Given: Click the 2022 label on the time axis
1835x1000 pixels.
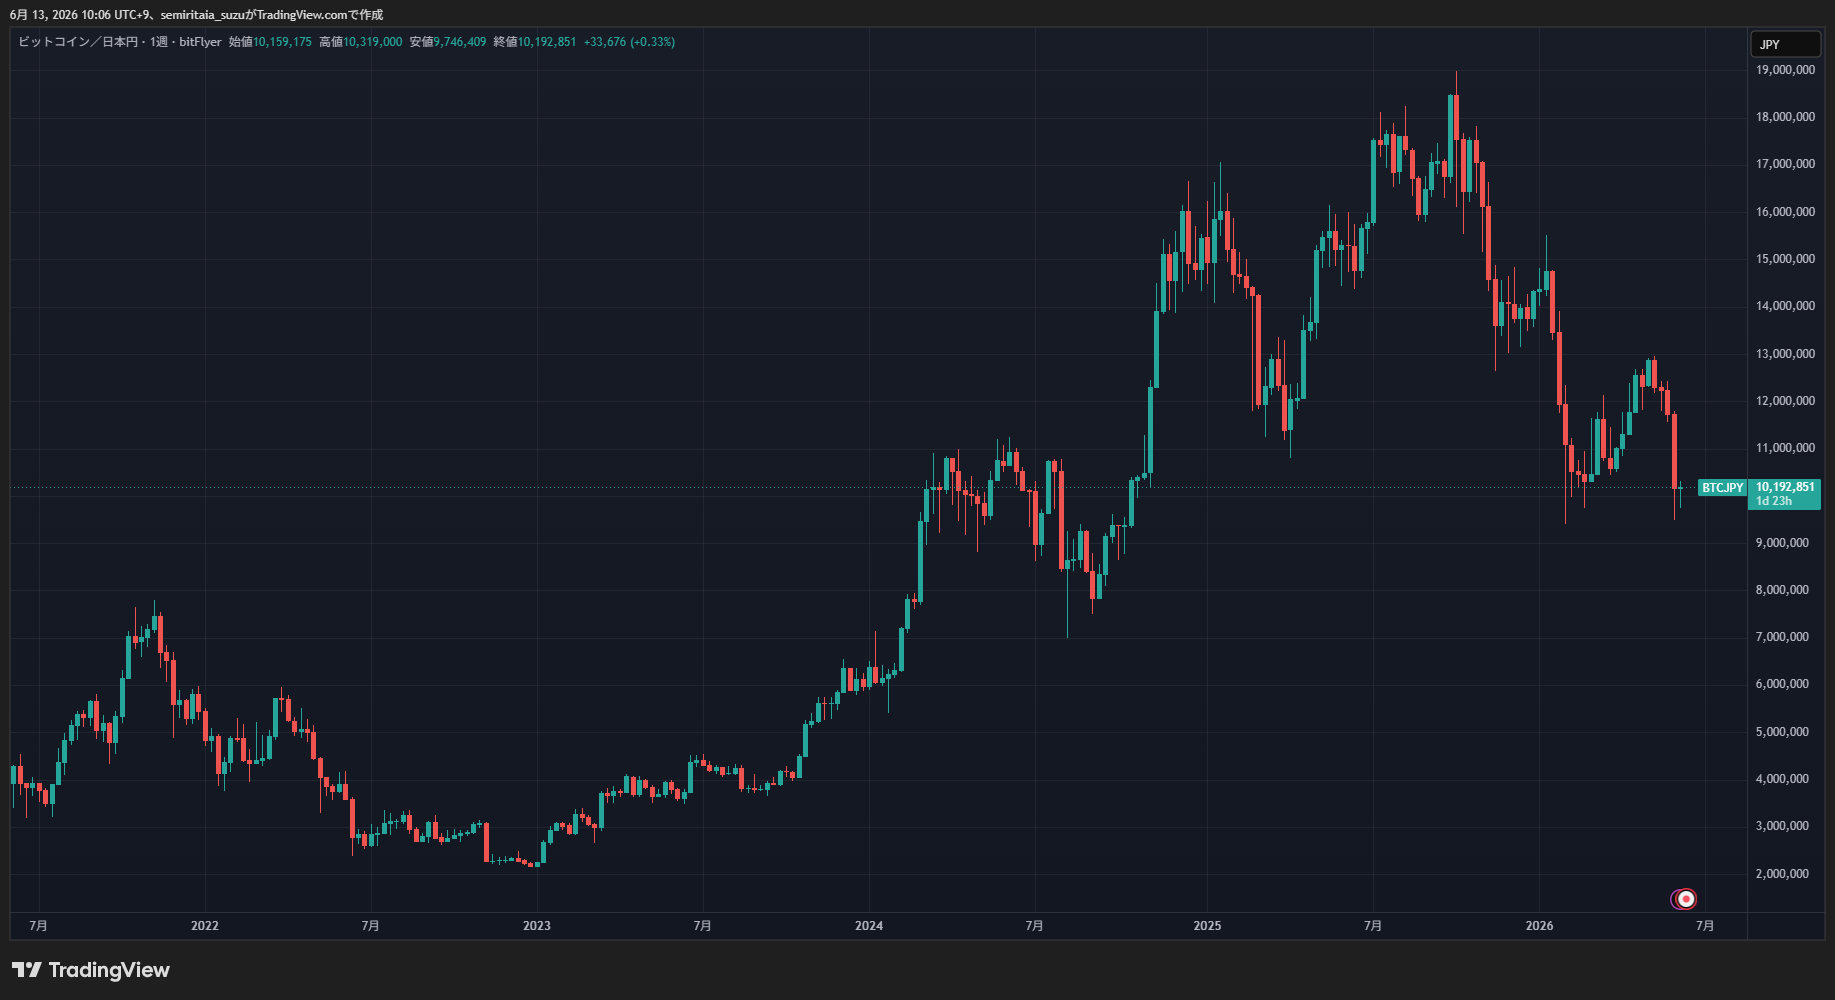Looking at the screenshot, I should pyautogui.click(x=205, y=926).
